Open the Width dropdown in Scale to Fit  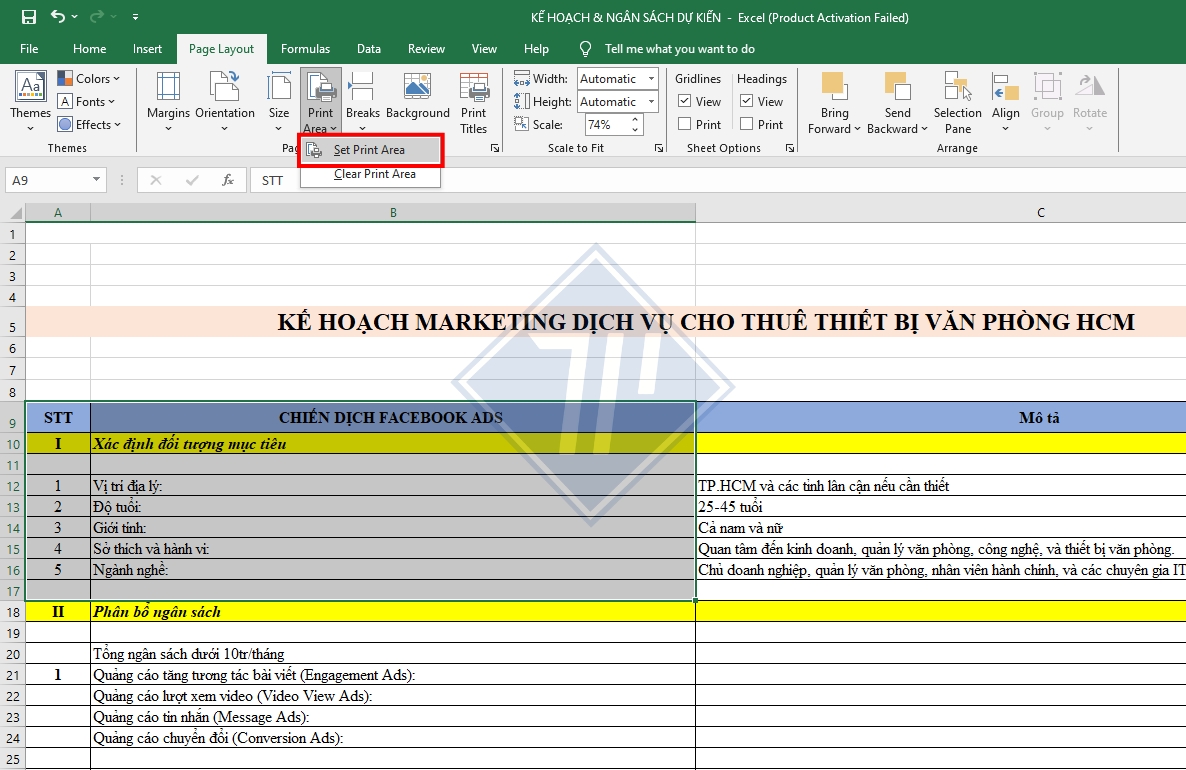point(654,78)
